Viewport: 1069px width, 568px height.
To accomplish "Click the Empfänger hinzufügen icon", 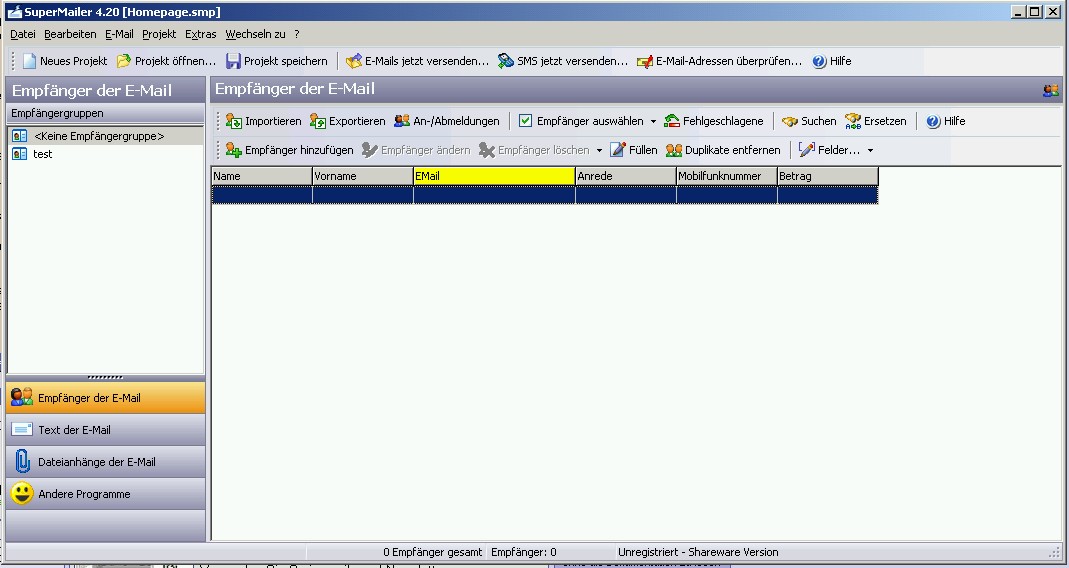I will (234, 149).
